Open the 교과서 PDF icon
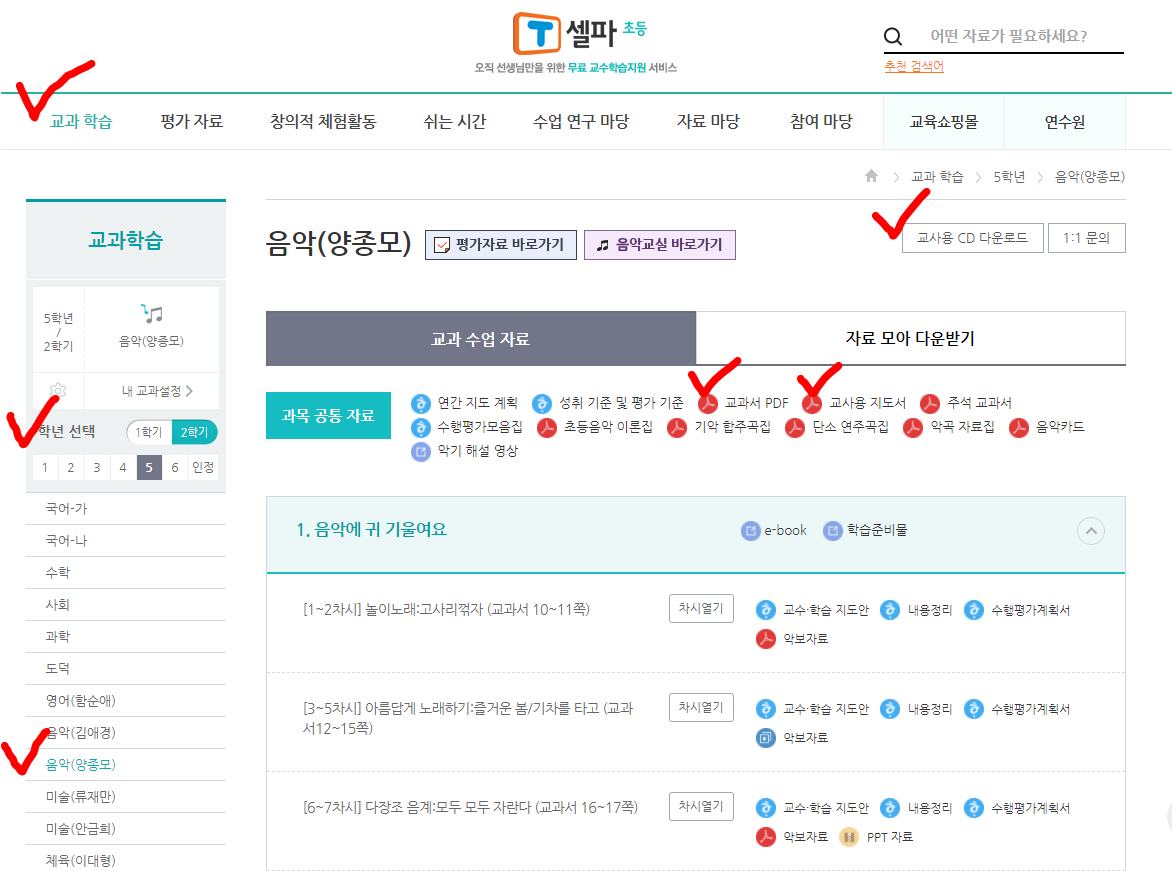The width and height of the screenshot is (1172, 871). 708,404
